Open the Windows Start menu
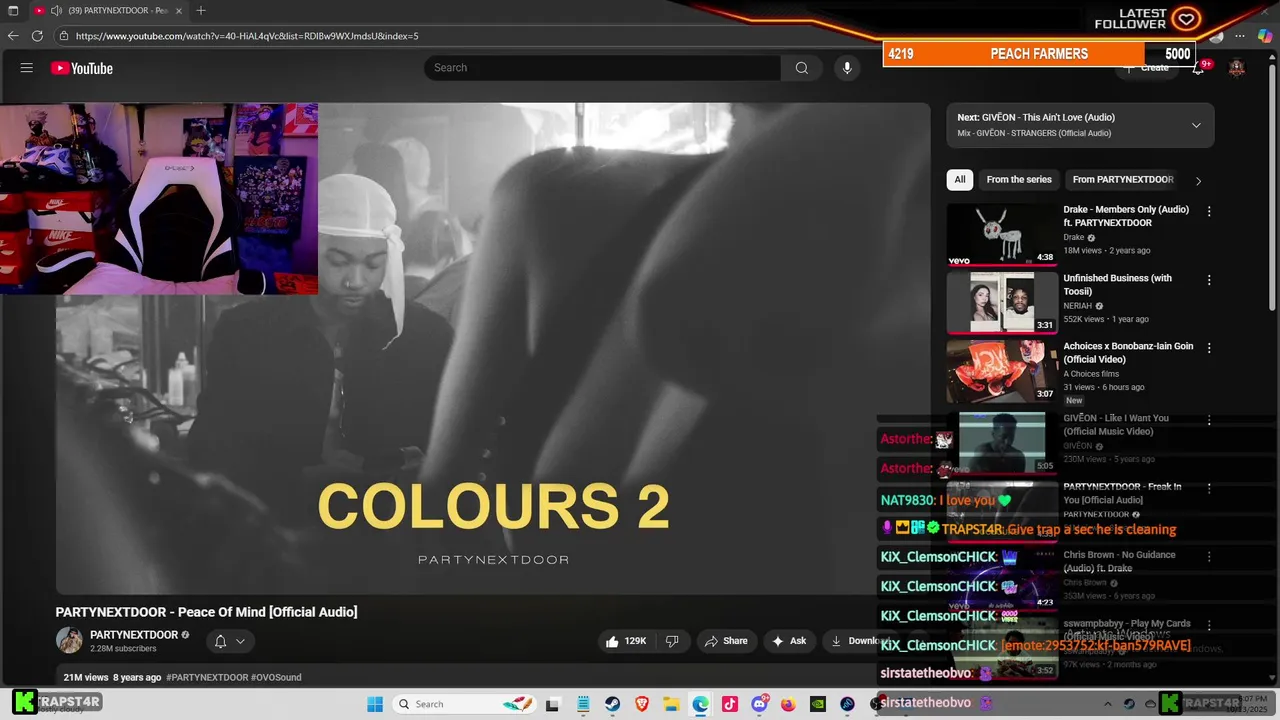Screen dimensions: 1280x720 coord(375,704)
